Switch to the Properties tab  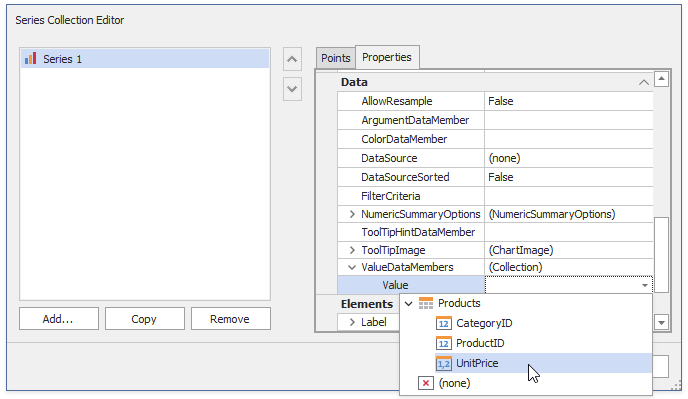[x=387, y=57]
